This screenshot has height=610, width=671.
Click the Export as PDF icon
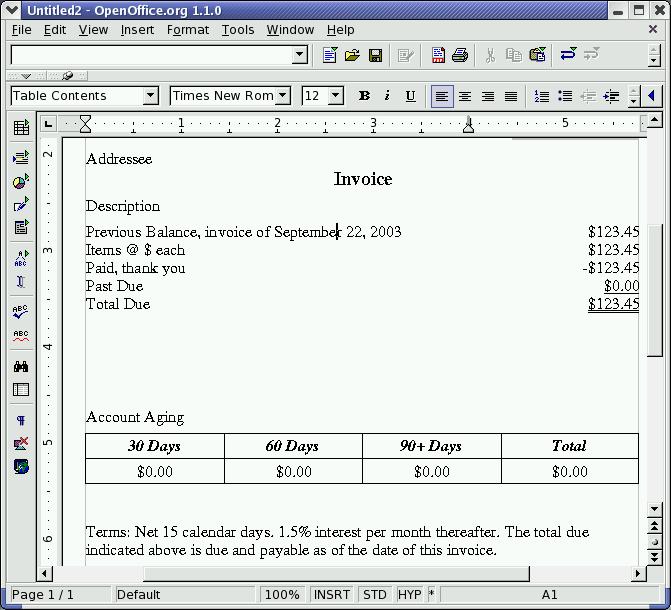click(438, 55)
